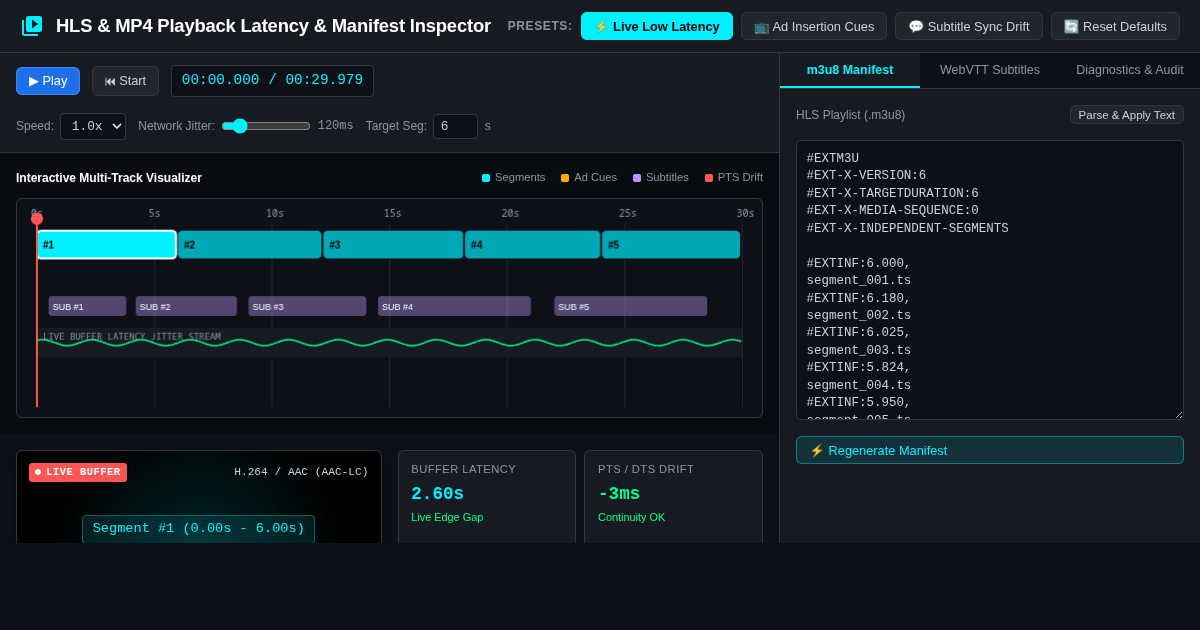
Task: Apply the Live Low Latency preset
Action: [657, 26]
